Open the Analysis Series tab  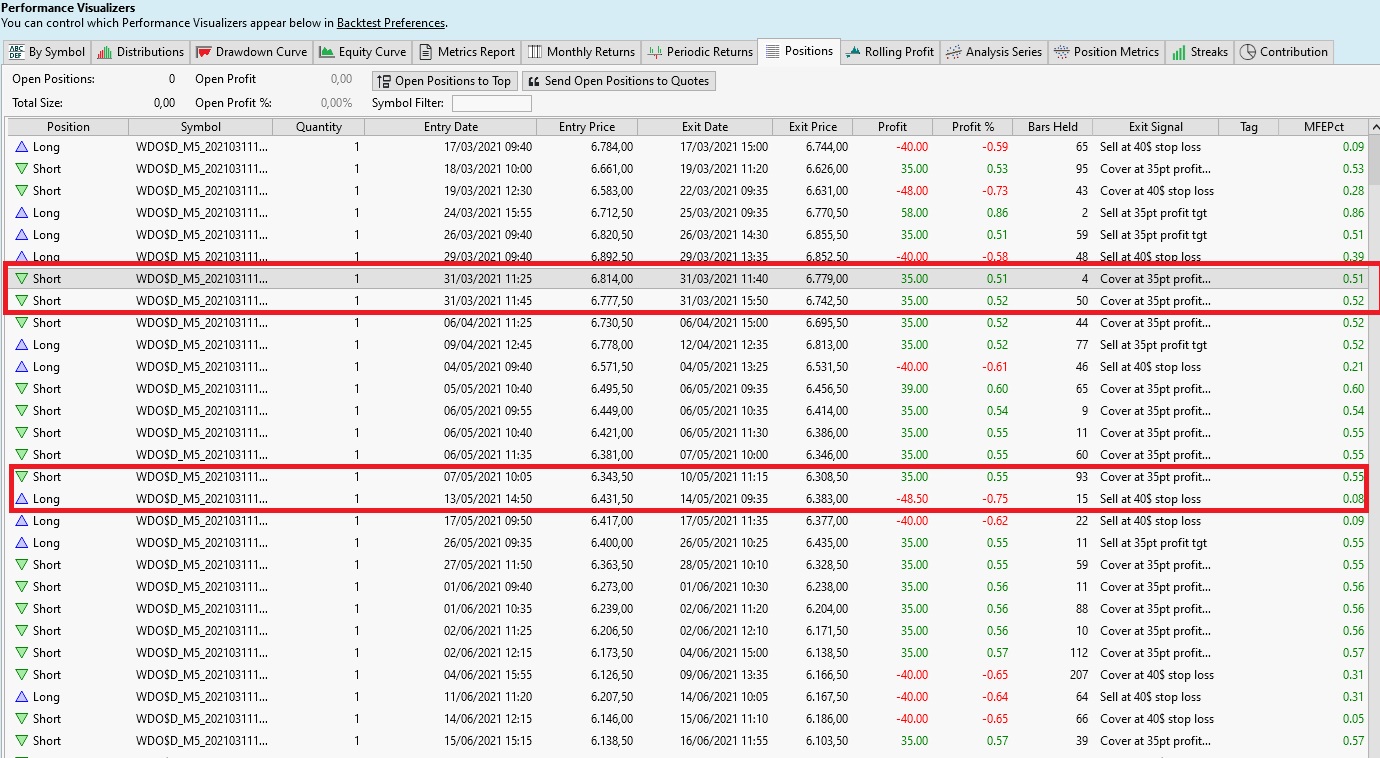point(993,52)
